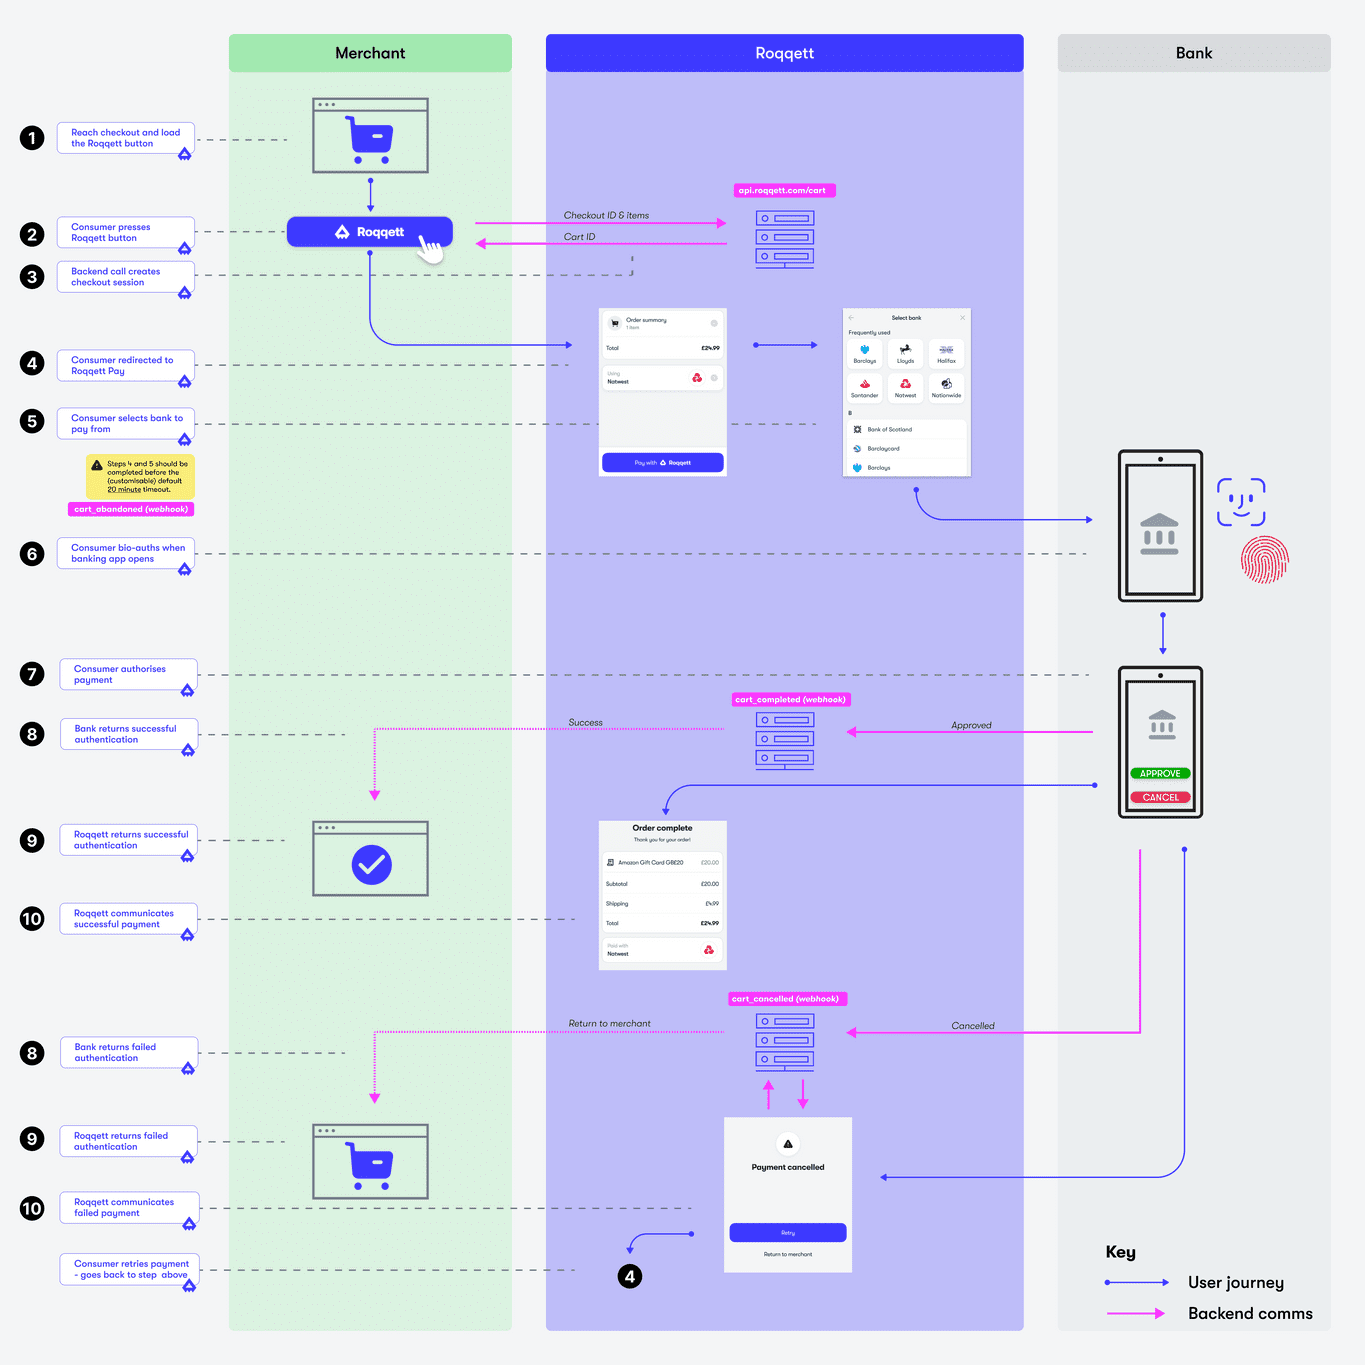Click the Natwest logo in the Using panel

point(697,378)
